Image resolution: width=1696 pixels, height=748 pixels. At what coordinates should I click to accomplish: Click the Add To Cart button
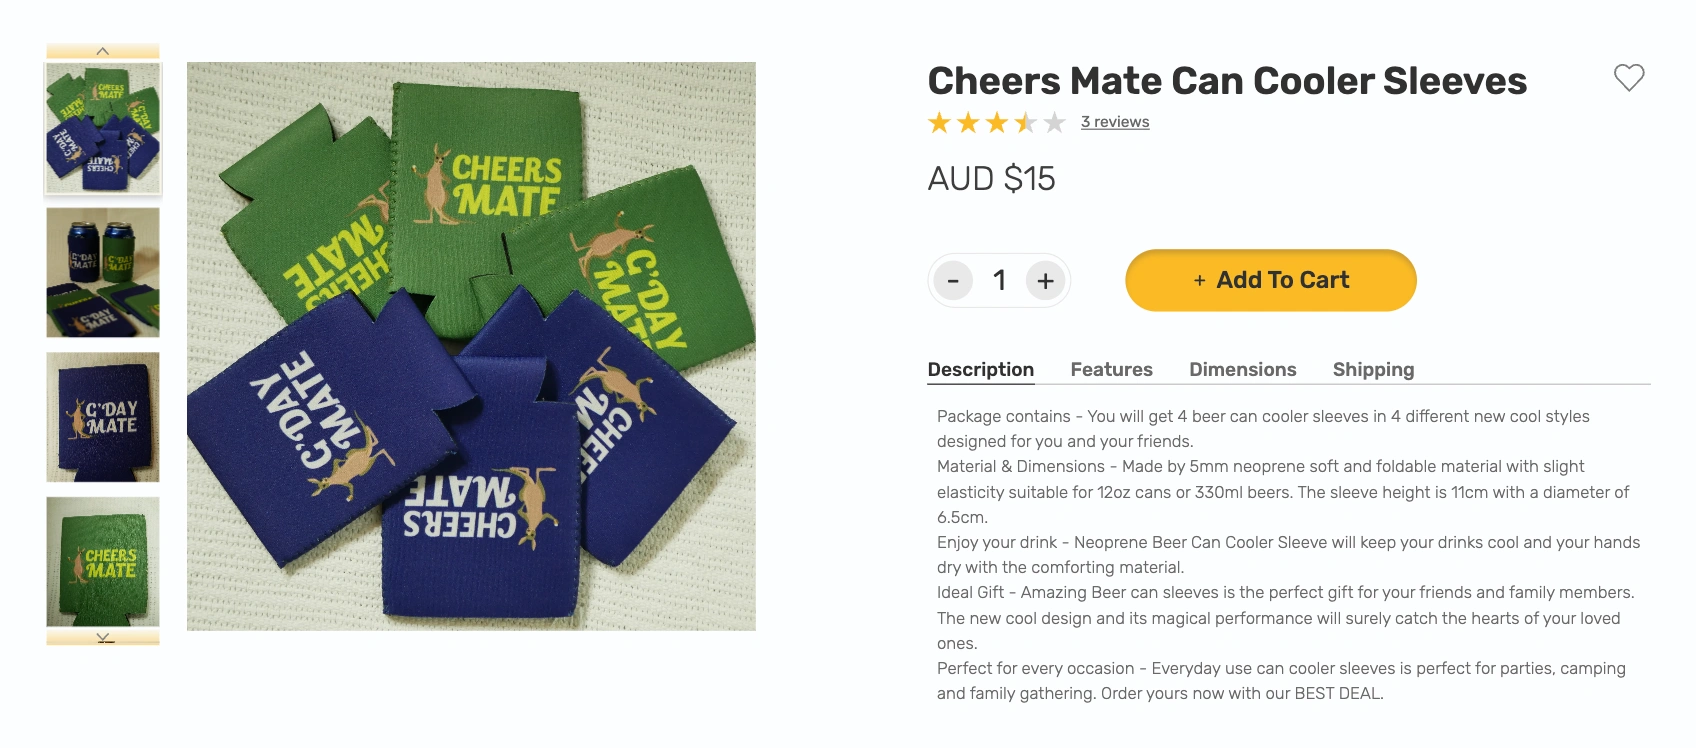tap(1270, 280)
